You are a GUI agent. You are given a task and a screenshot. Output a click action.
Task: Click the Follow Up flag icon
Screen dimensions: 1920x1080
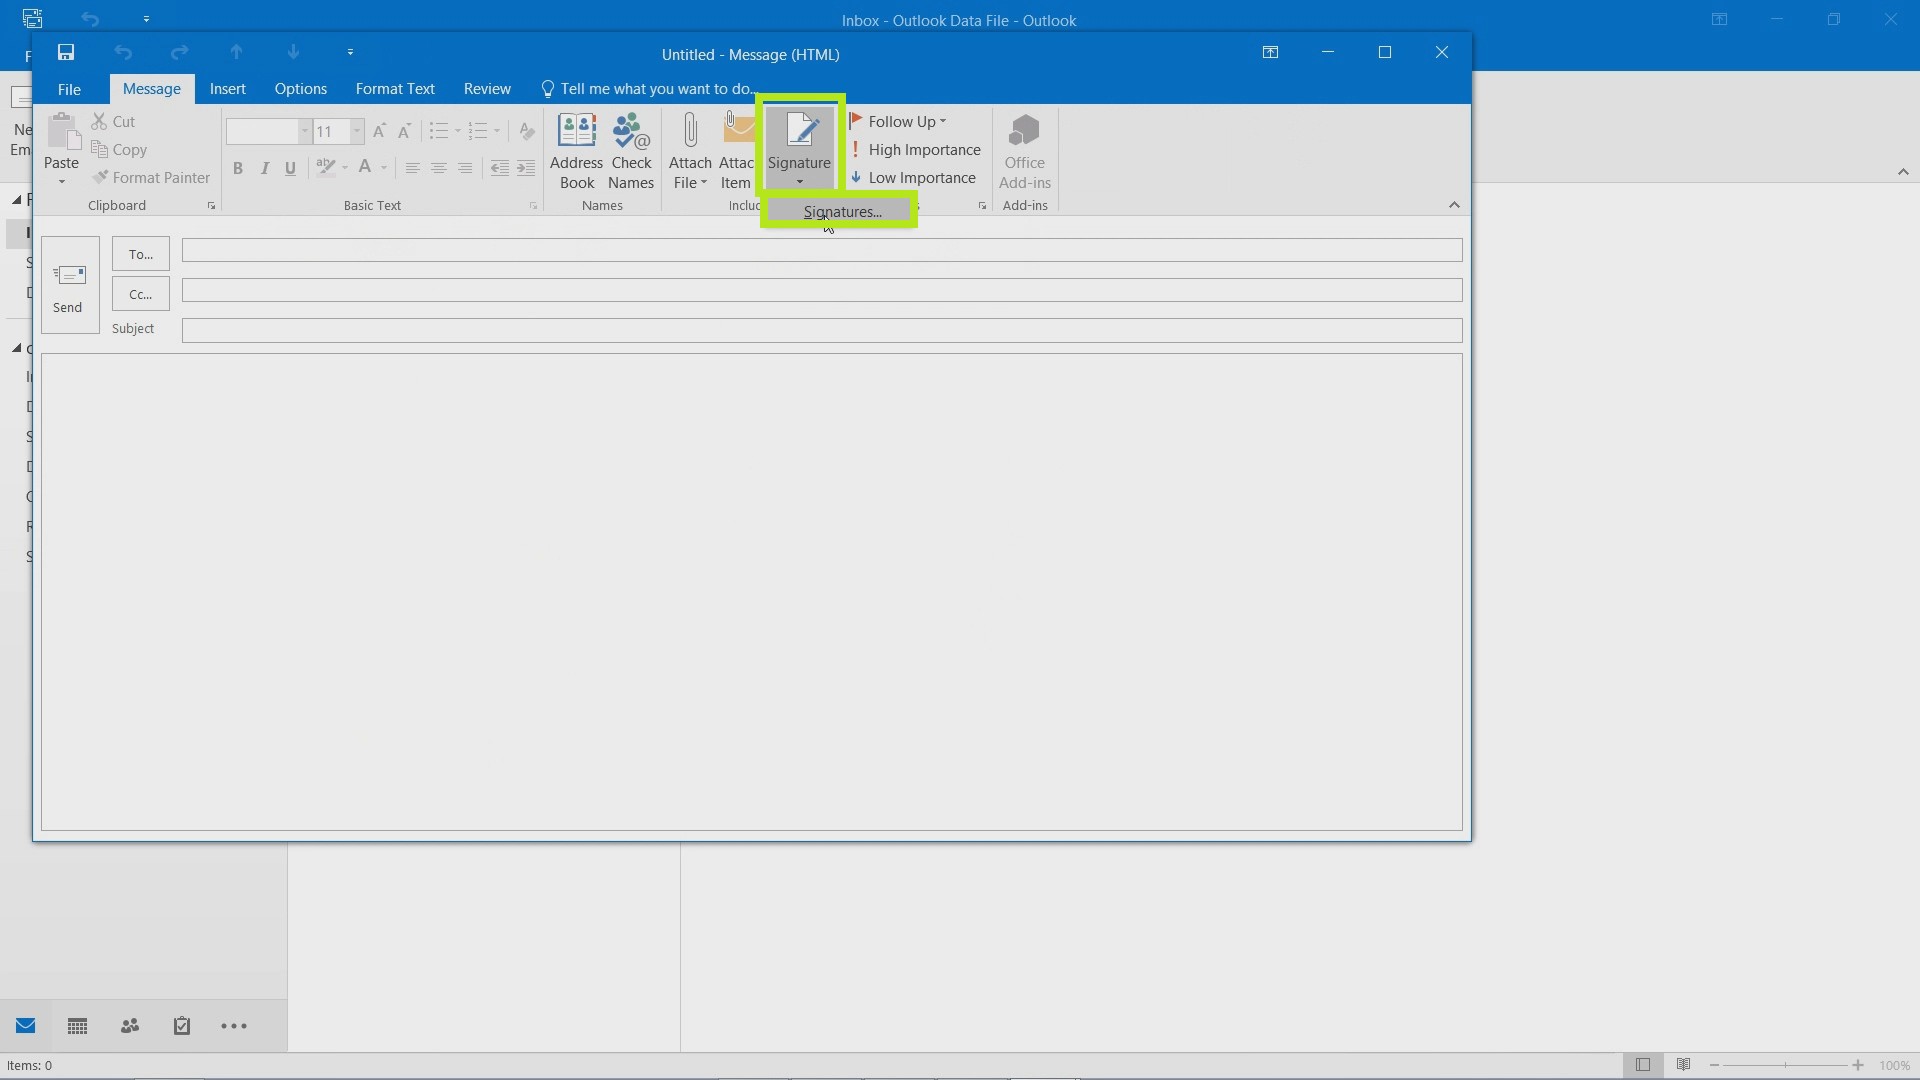(856, 120)
